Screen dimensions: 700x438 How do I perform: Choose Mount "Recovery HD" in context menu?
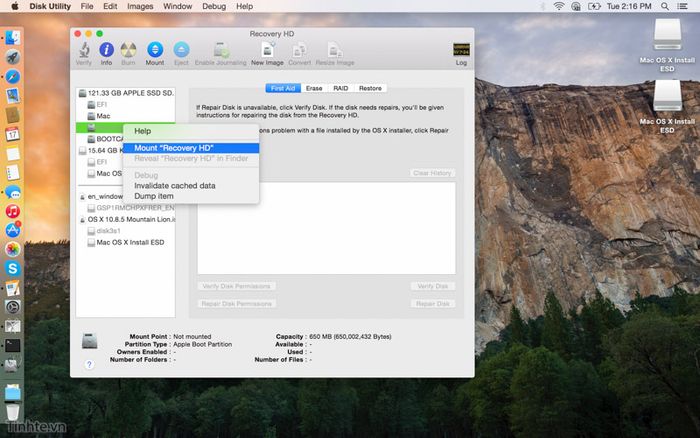pyautogui.click(x=191, y=148)
